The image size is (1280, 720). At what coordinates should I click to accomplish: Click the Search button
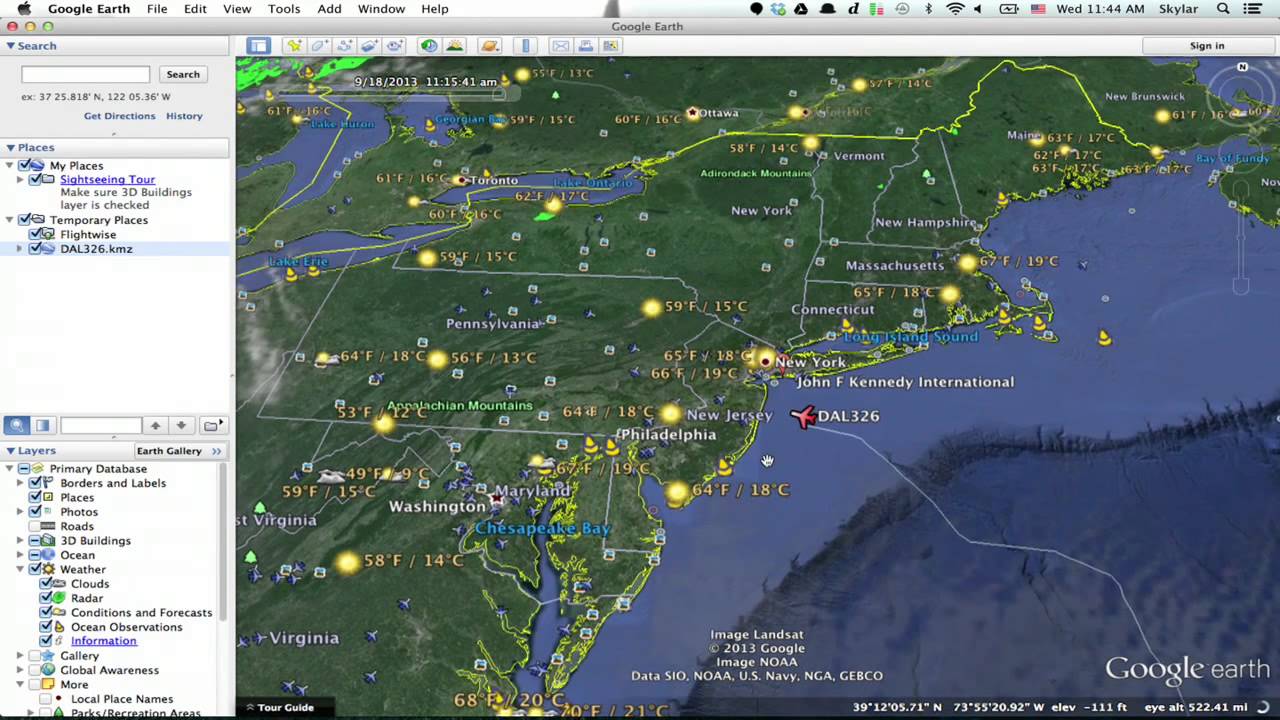pyautogui.click(x=183, y=74)
